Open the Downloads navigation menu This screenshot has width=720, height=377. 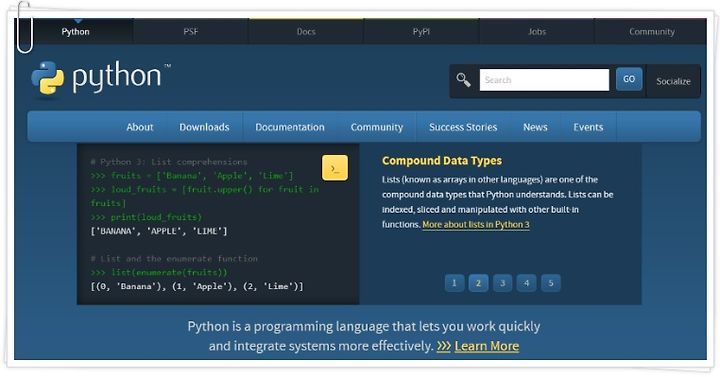pos(204,127)
